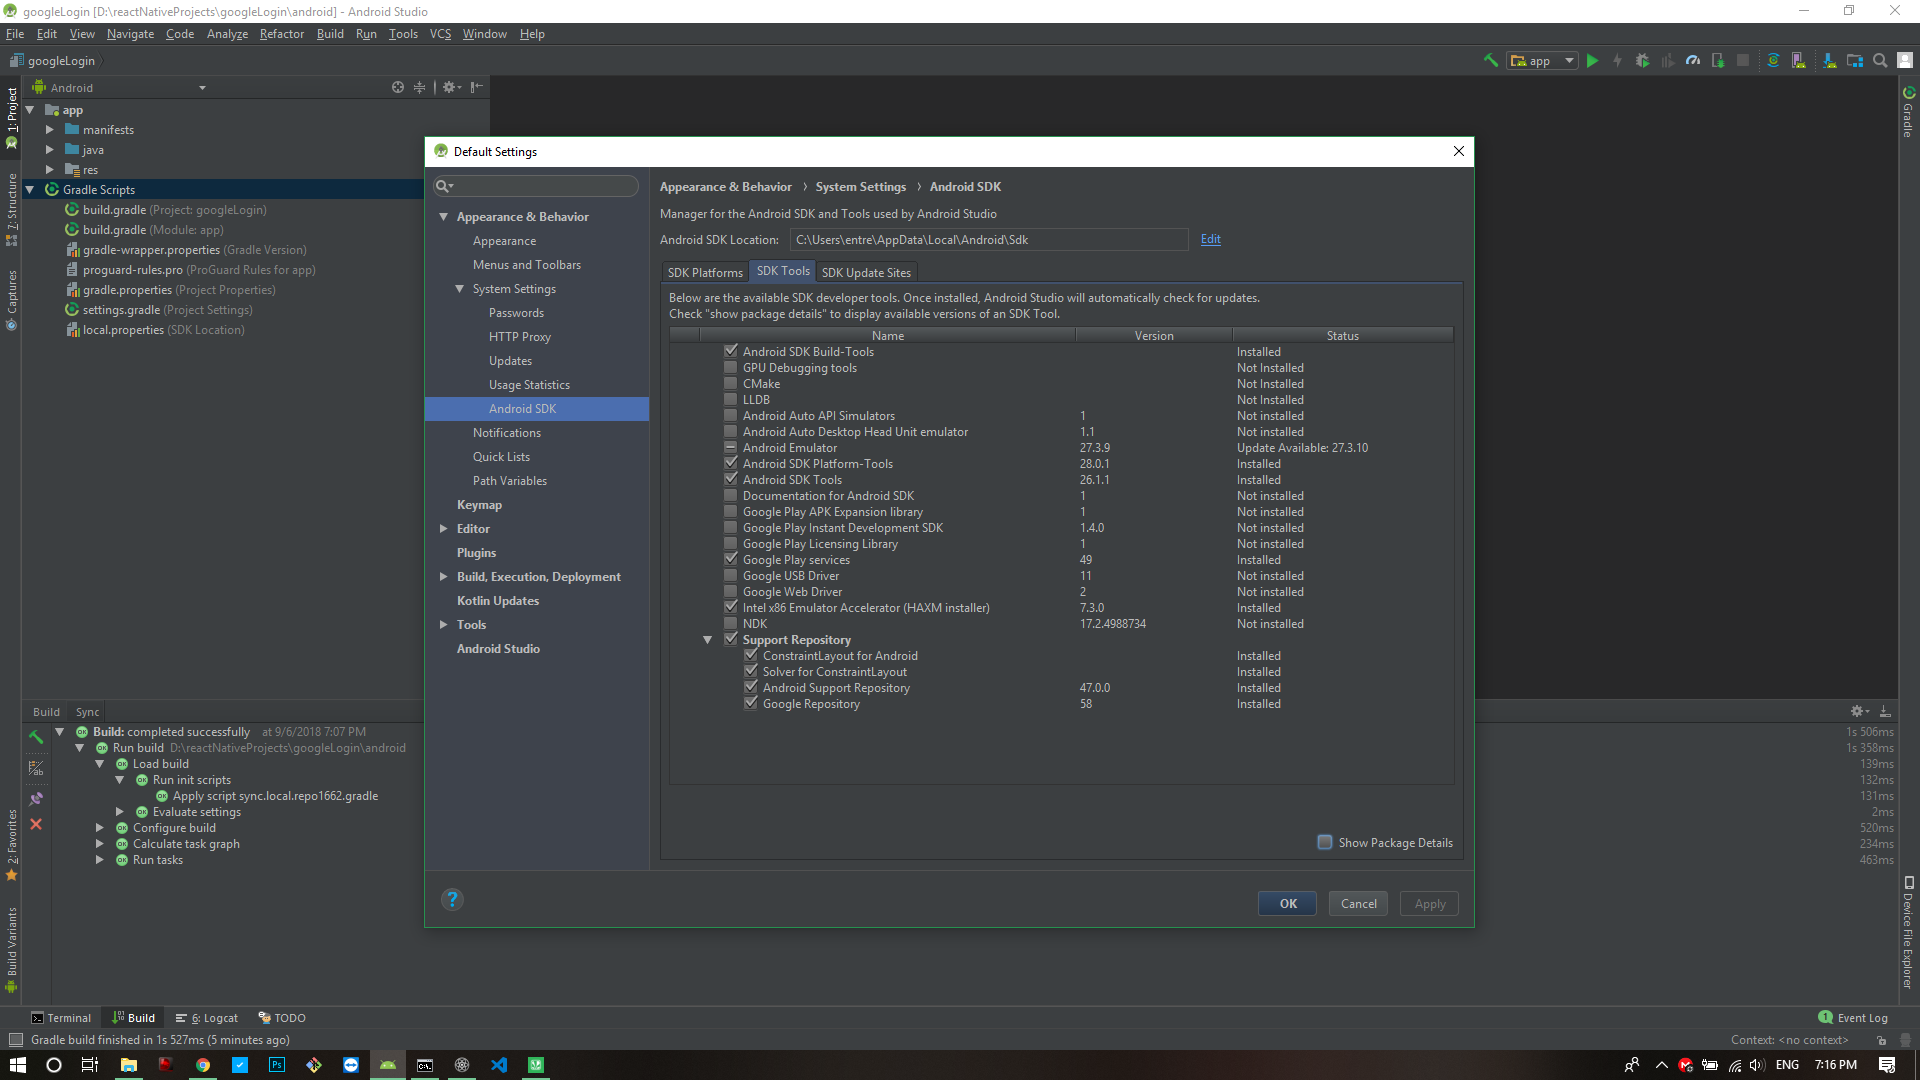Select Keymap settings page
Screen dimensions: 1920x1080
coord(479,504)
